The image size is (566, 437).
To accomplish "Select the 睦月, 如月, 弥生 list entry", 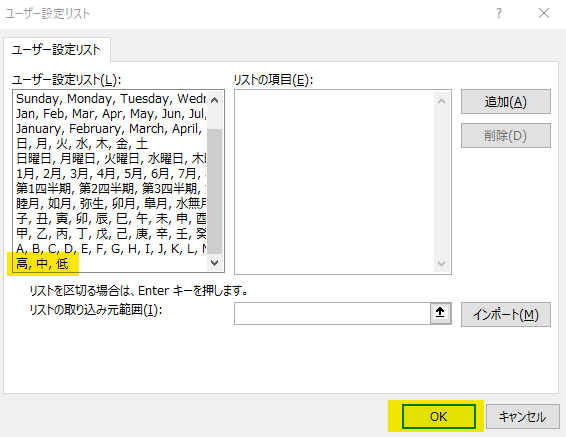I will point(111,204).
